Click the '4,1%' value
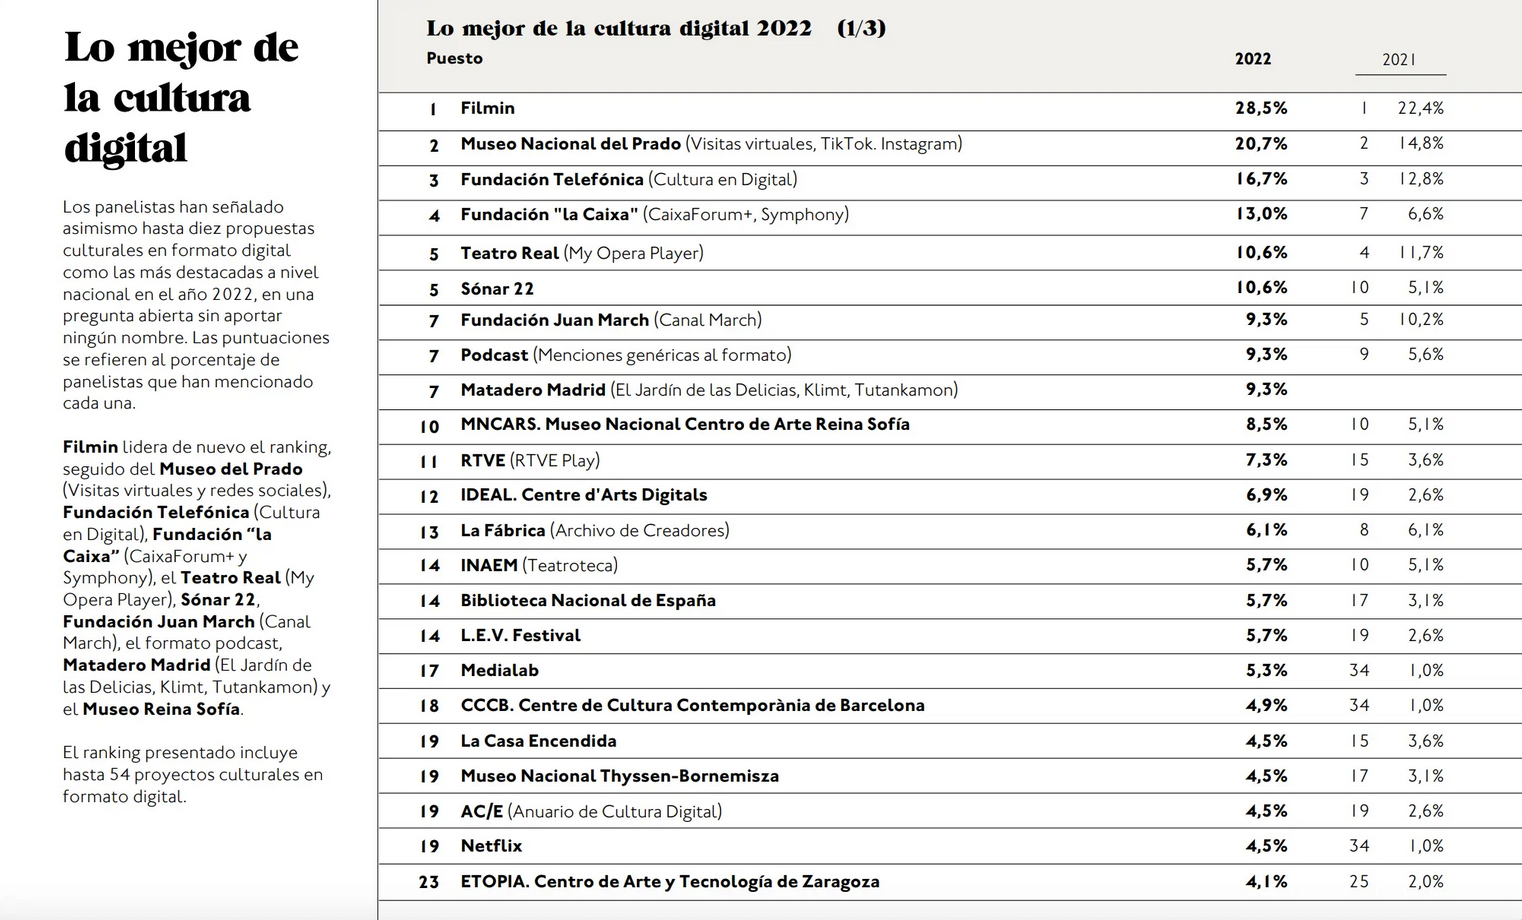The image size is (1522, 920). point(1266,882)
